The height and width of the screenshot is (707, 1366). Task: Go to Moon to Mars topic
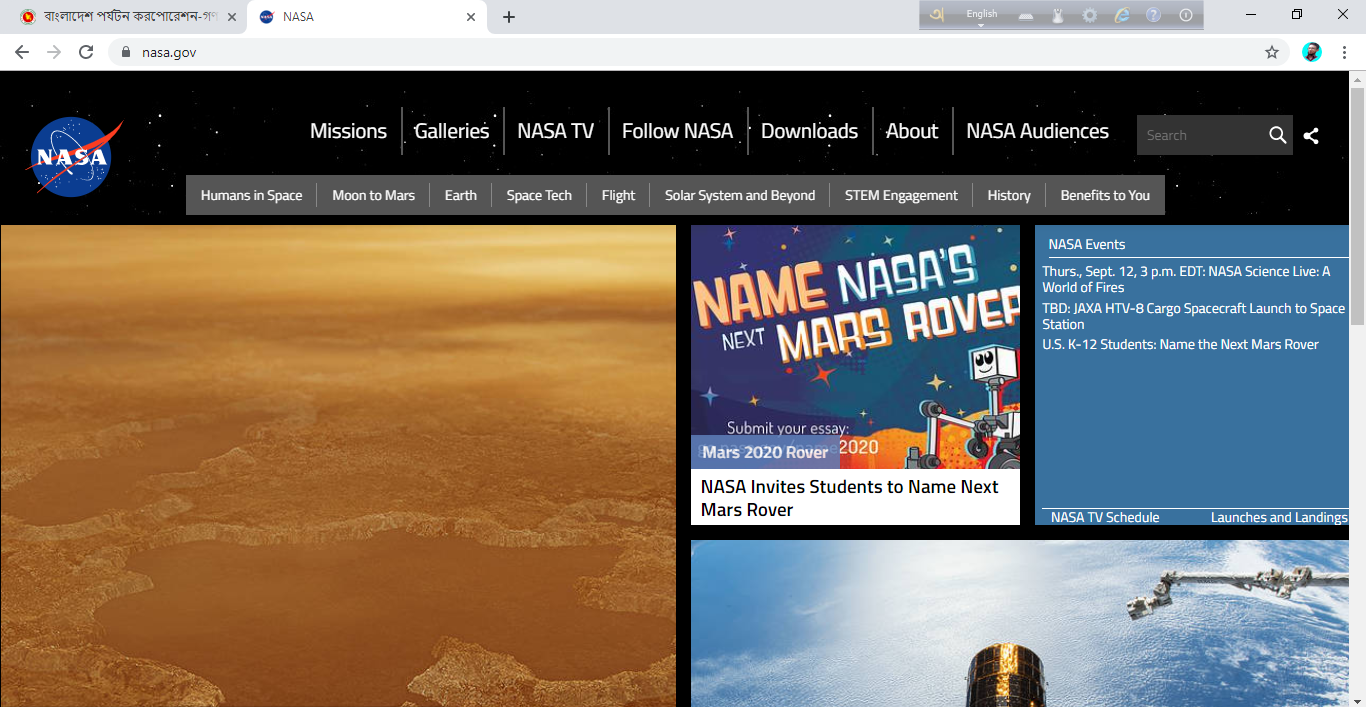(x=373, y=195)
